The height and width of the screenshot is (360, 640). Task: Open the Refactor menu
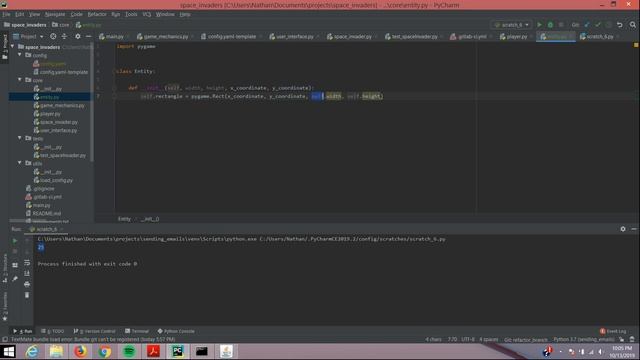click(97, 14)
